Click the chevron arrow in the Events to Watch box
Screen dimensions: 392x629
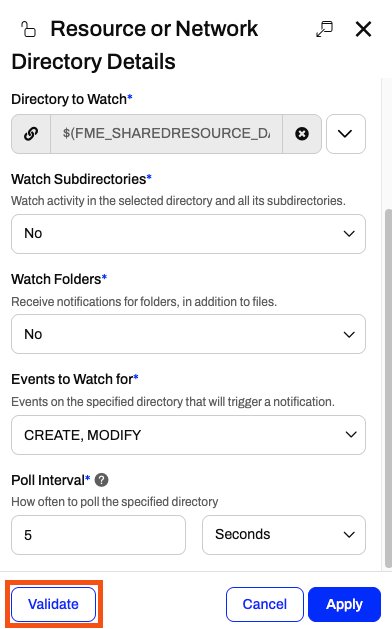[351, 435]
